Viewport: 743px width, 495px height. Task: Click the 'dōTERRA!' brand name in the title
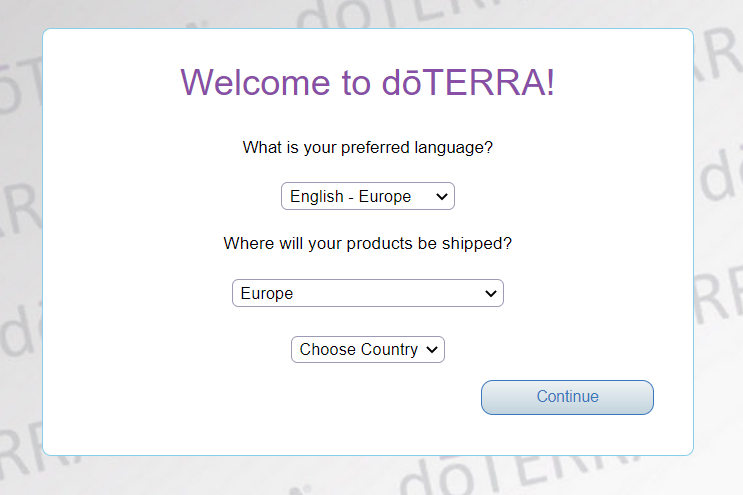pos(468,82)
